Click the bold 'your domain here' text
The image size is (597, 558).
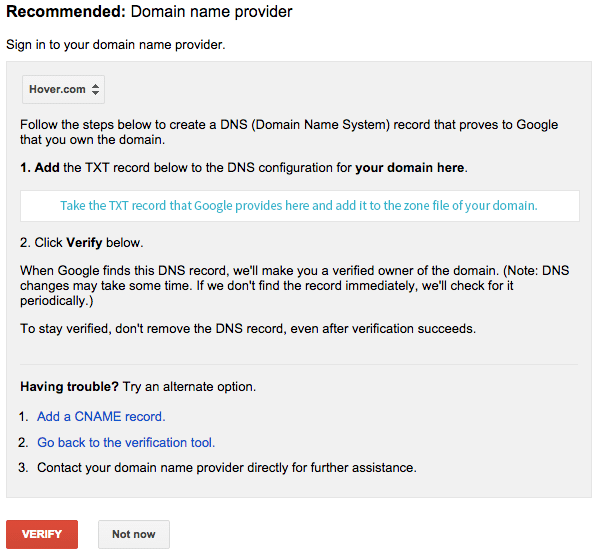point(410,167)
